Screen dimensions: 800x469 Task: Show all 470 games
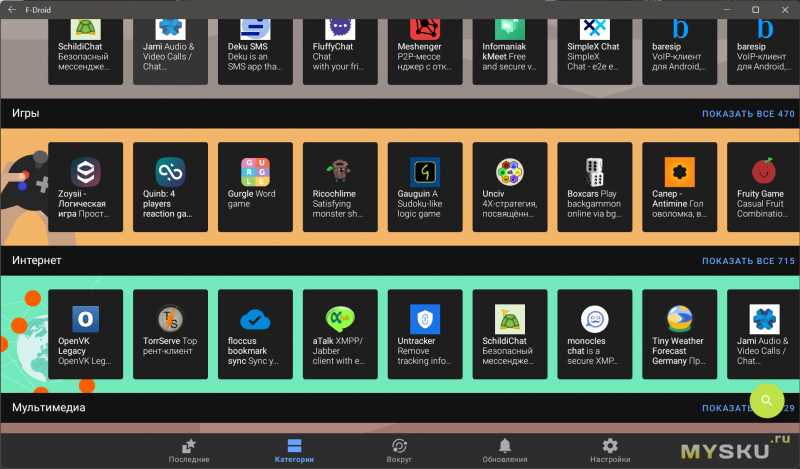coord(748,114)
